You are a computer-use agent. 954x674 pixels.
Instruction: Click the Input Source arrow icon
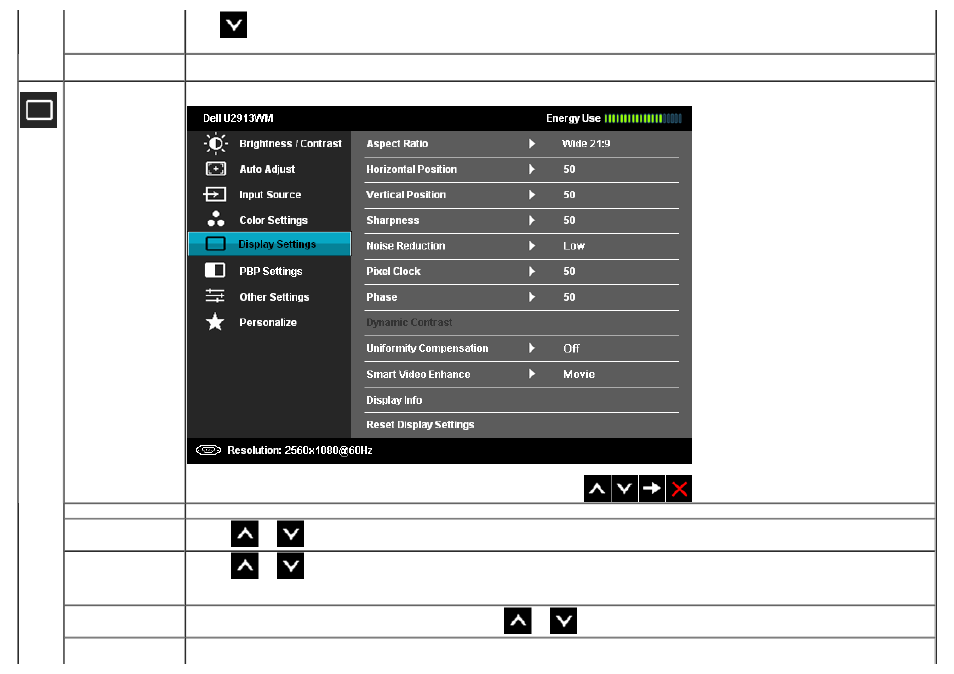215,195
